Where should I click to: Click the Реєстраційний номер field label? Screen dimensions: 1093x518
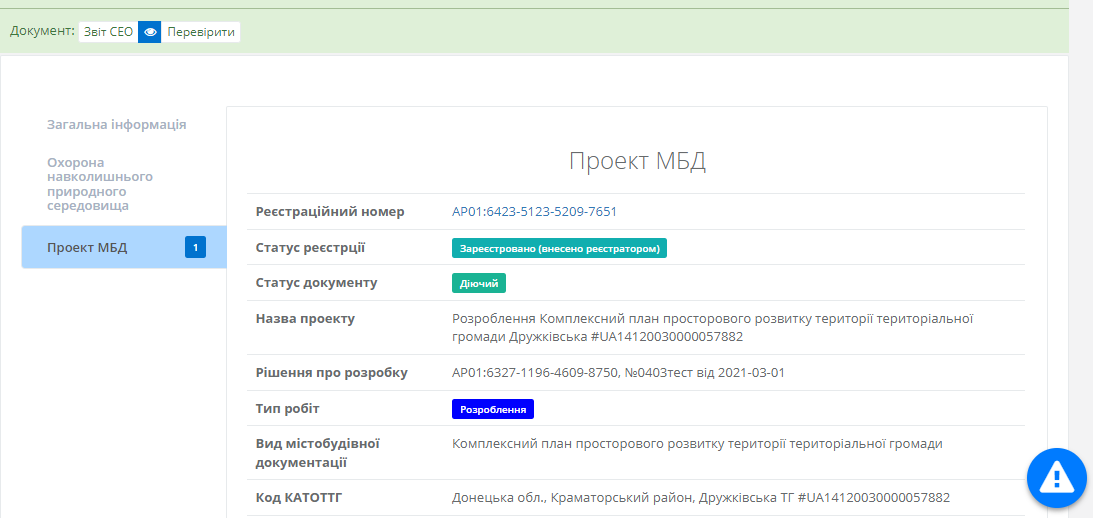click(330, 212)
